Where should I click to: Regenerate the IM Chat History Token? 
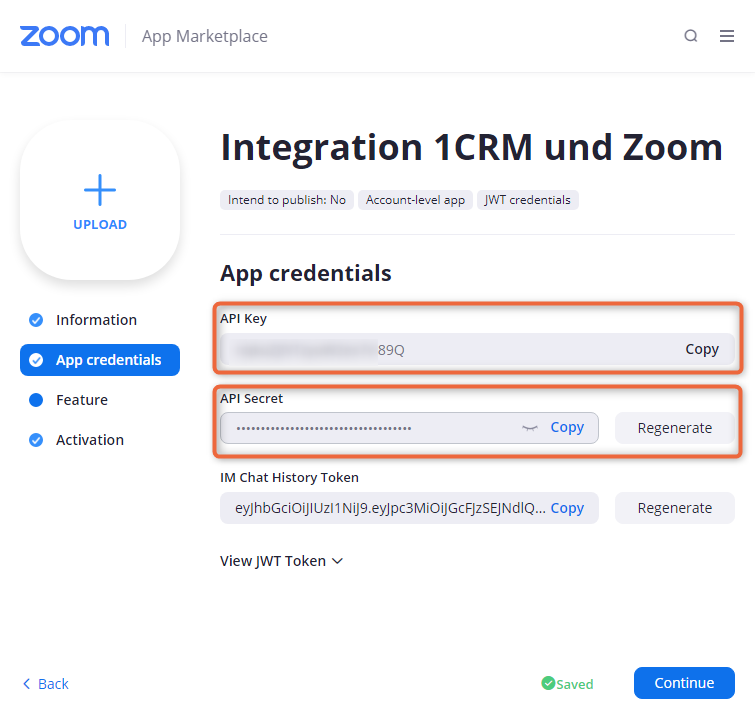pos(675,508)
